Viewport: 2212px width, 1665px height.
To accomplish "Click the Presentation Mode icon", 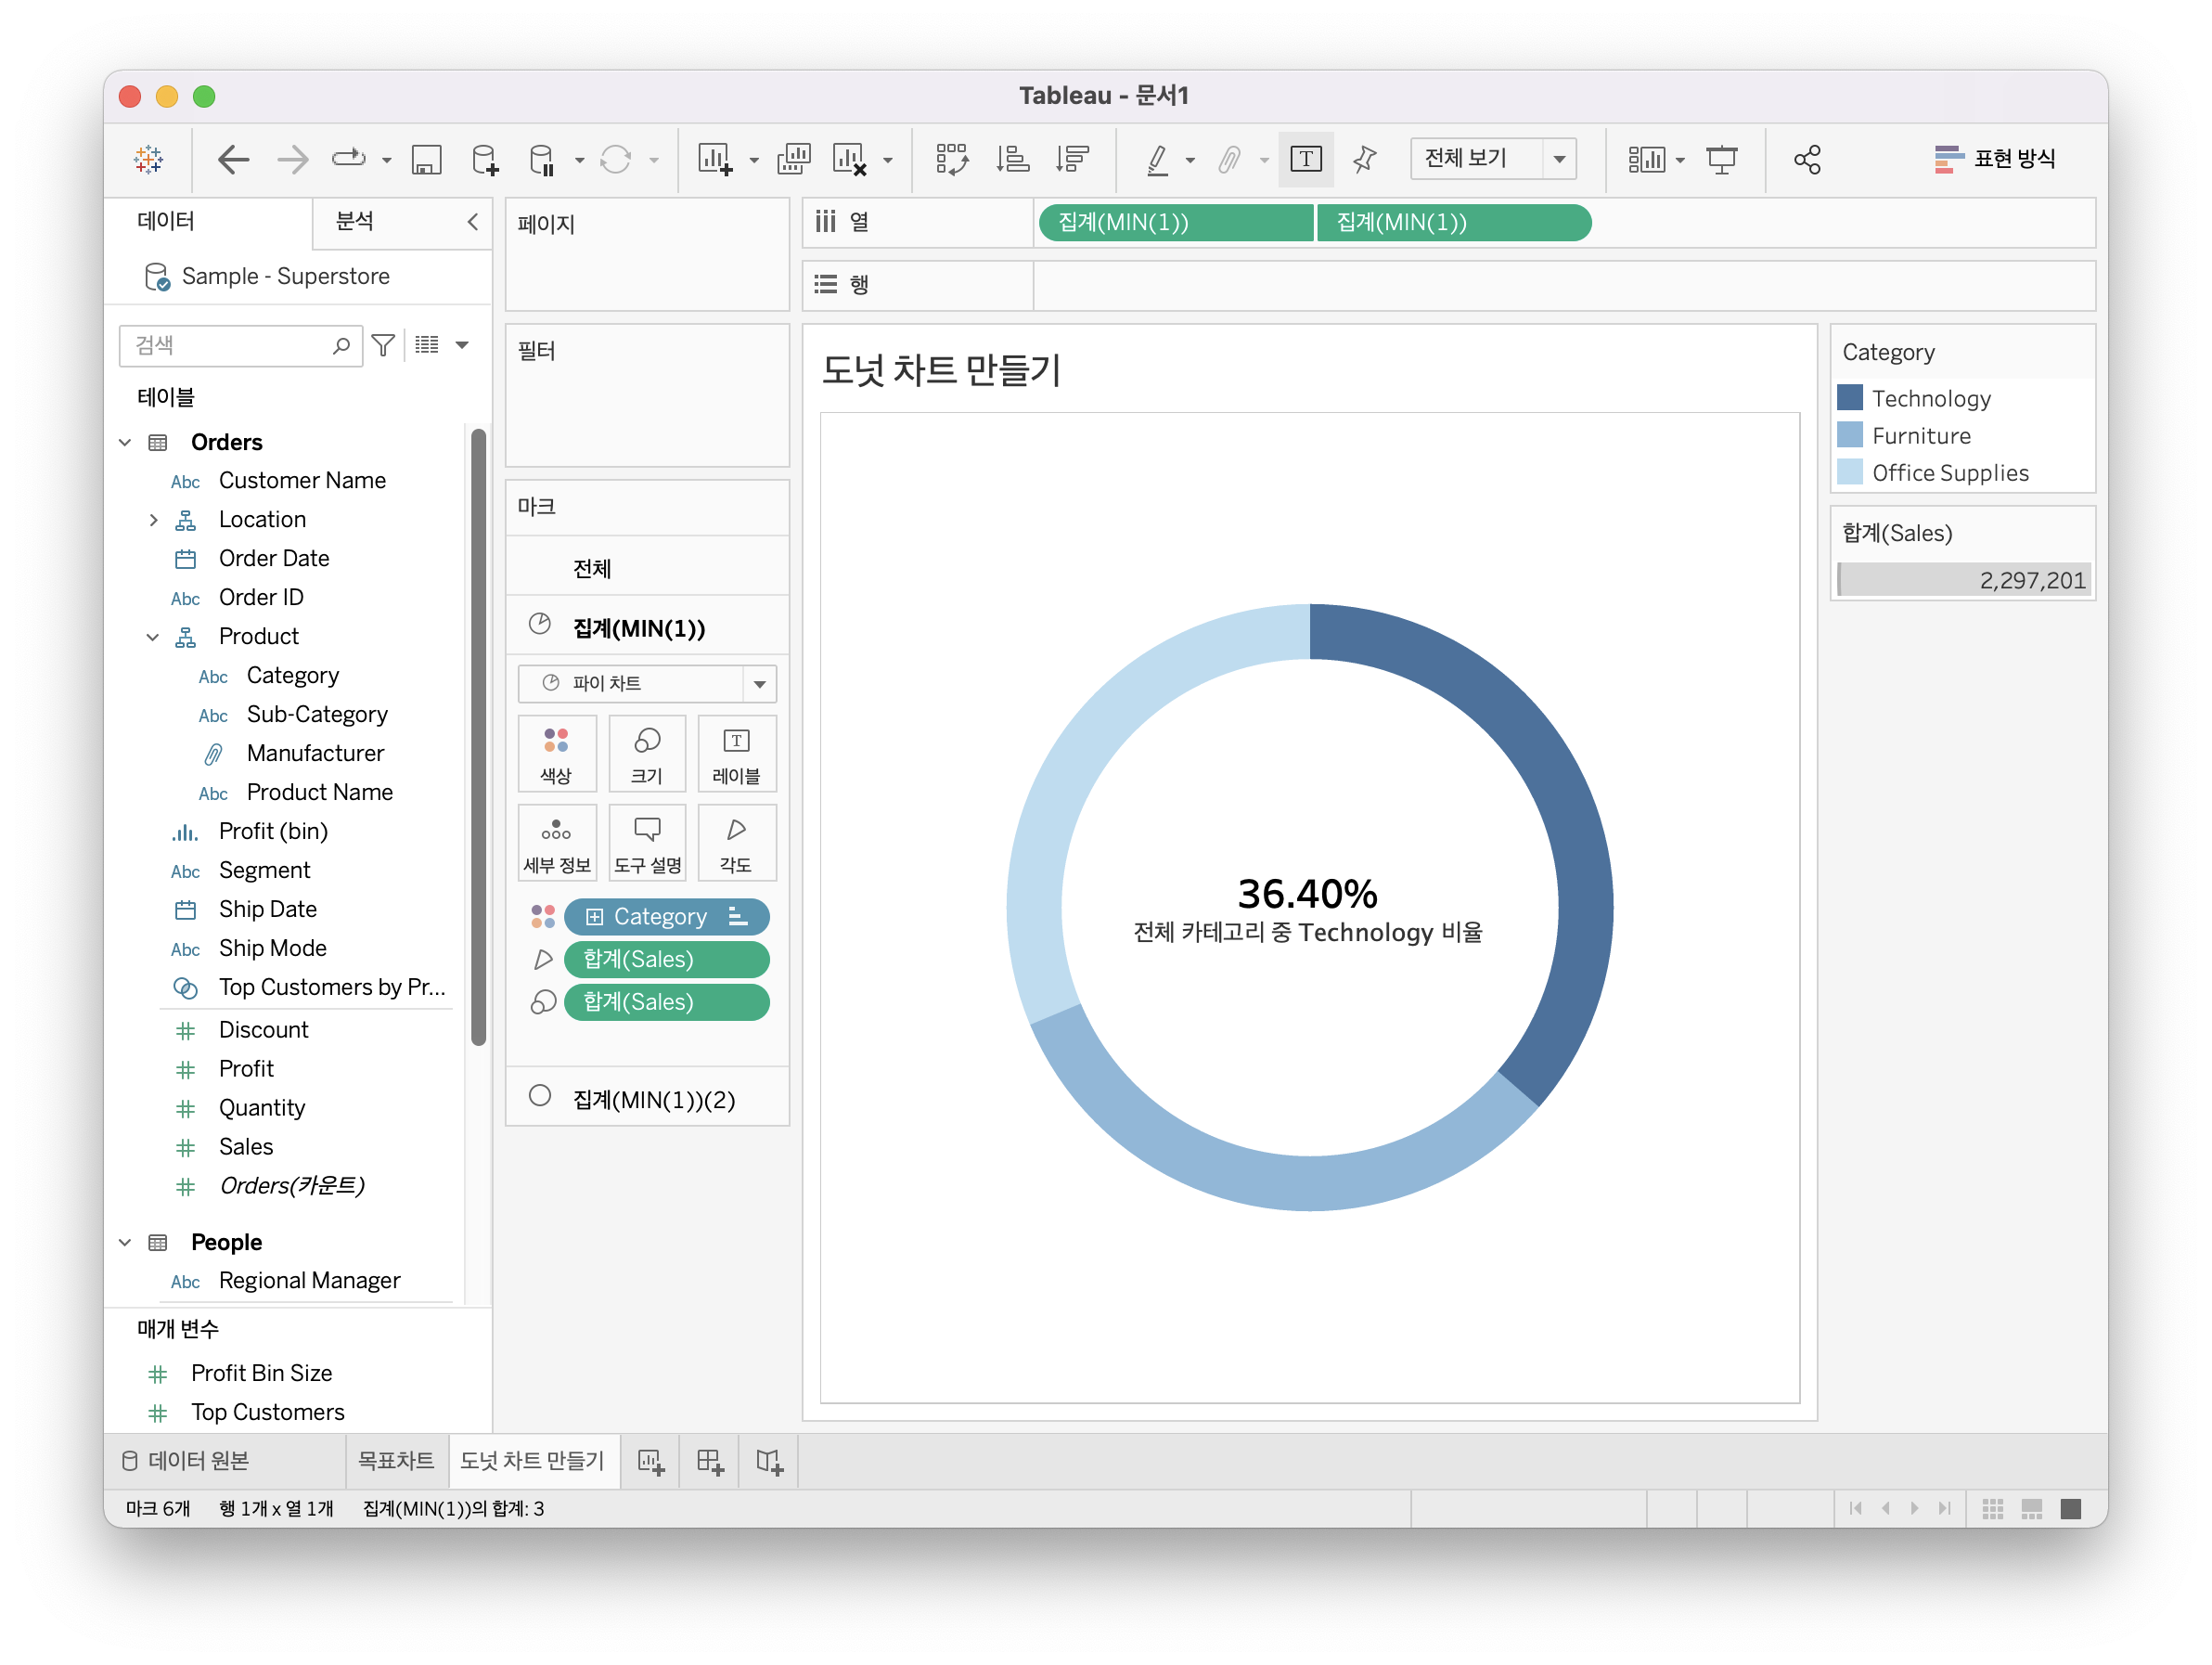I will pyautogui.click(x=1721, y=159).
